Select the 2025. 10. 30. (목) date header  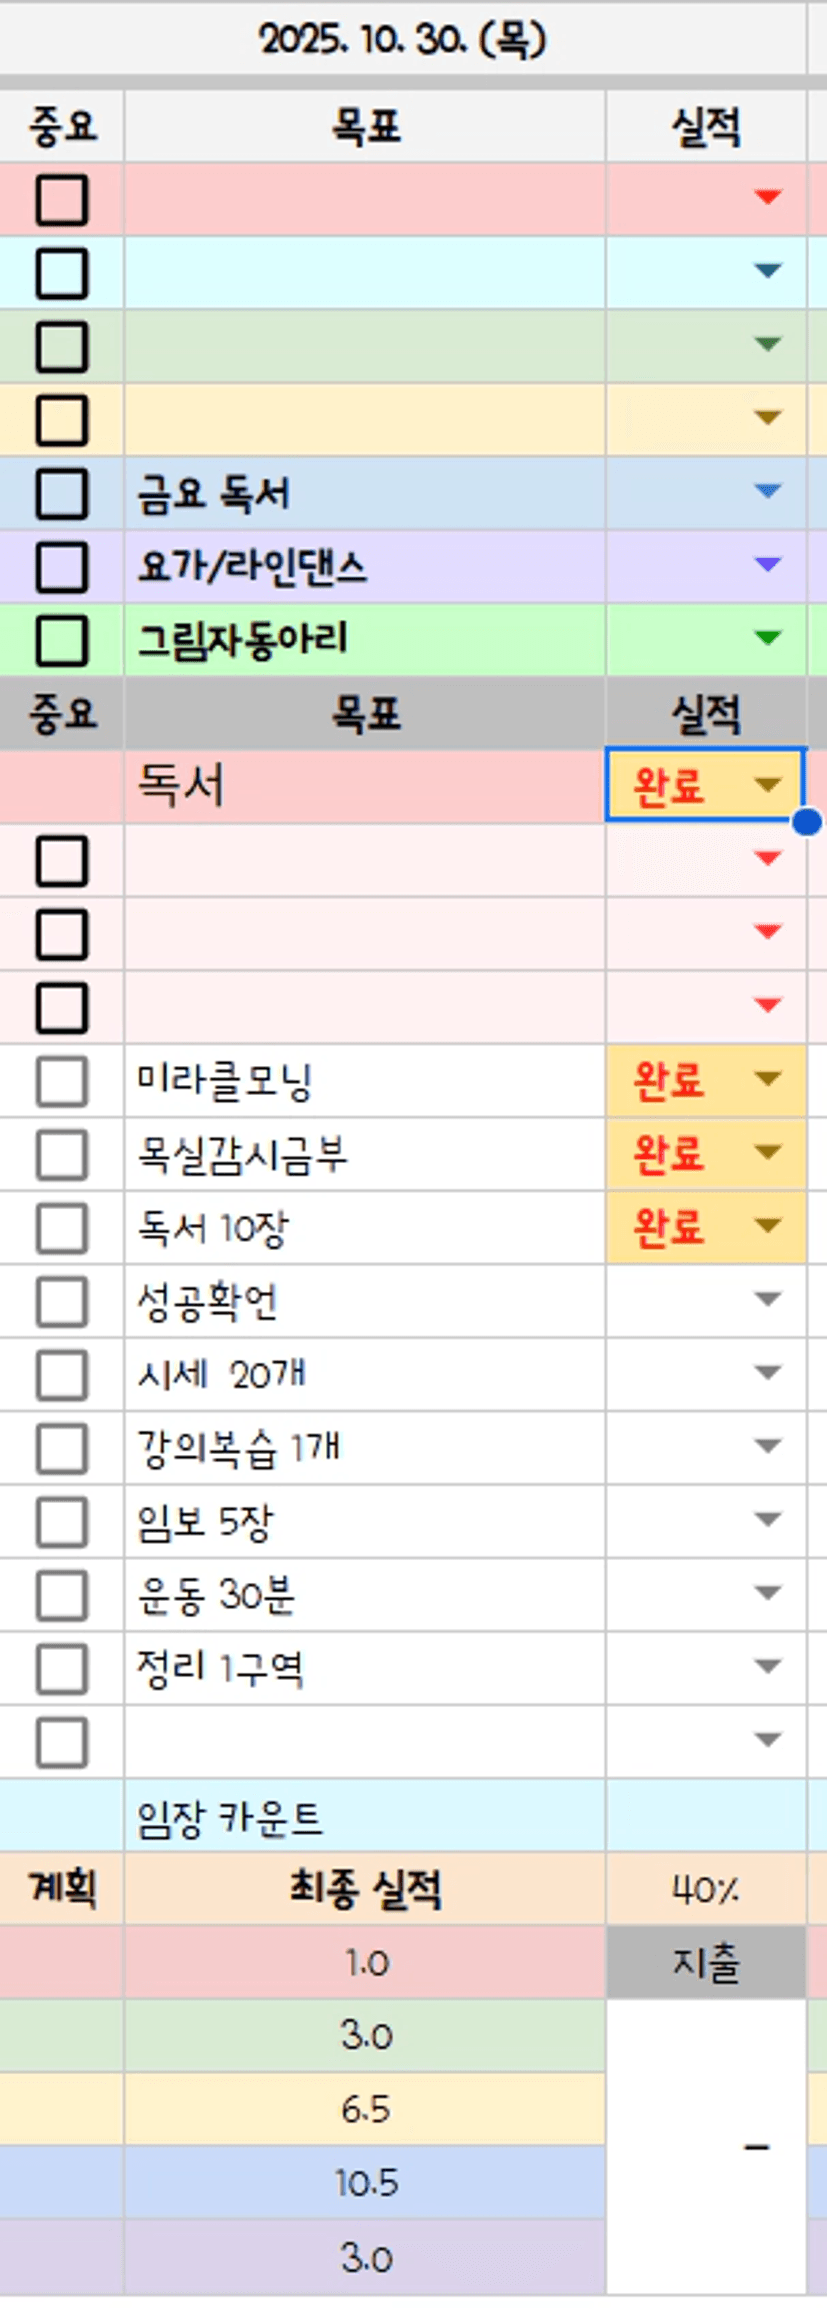tap(402, 40)
